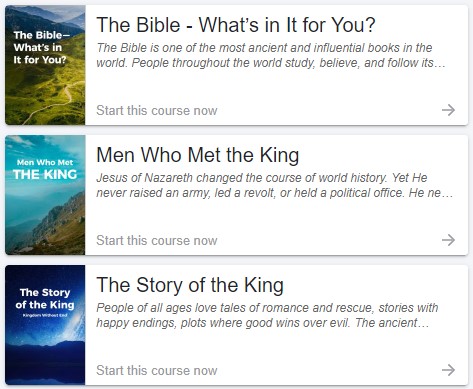Click the description starting 'The Bible is one of the most ancient'

tap(271, 55)
